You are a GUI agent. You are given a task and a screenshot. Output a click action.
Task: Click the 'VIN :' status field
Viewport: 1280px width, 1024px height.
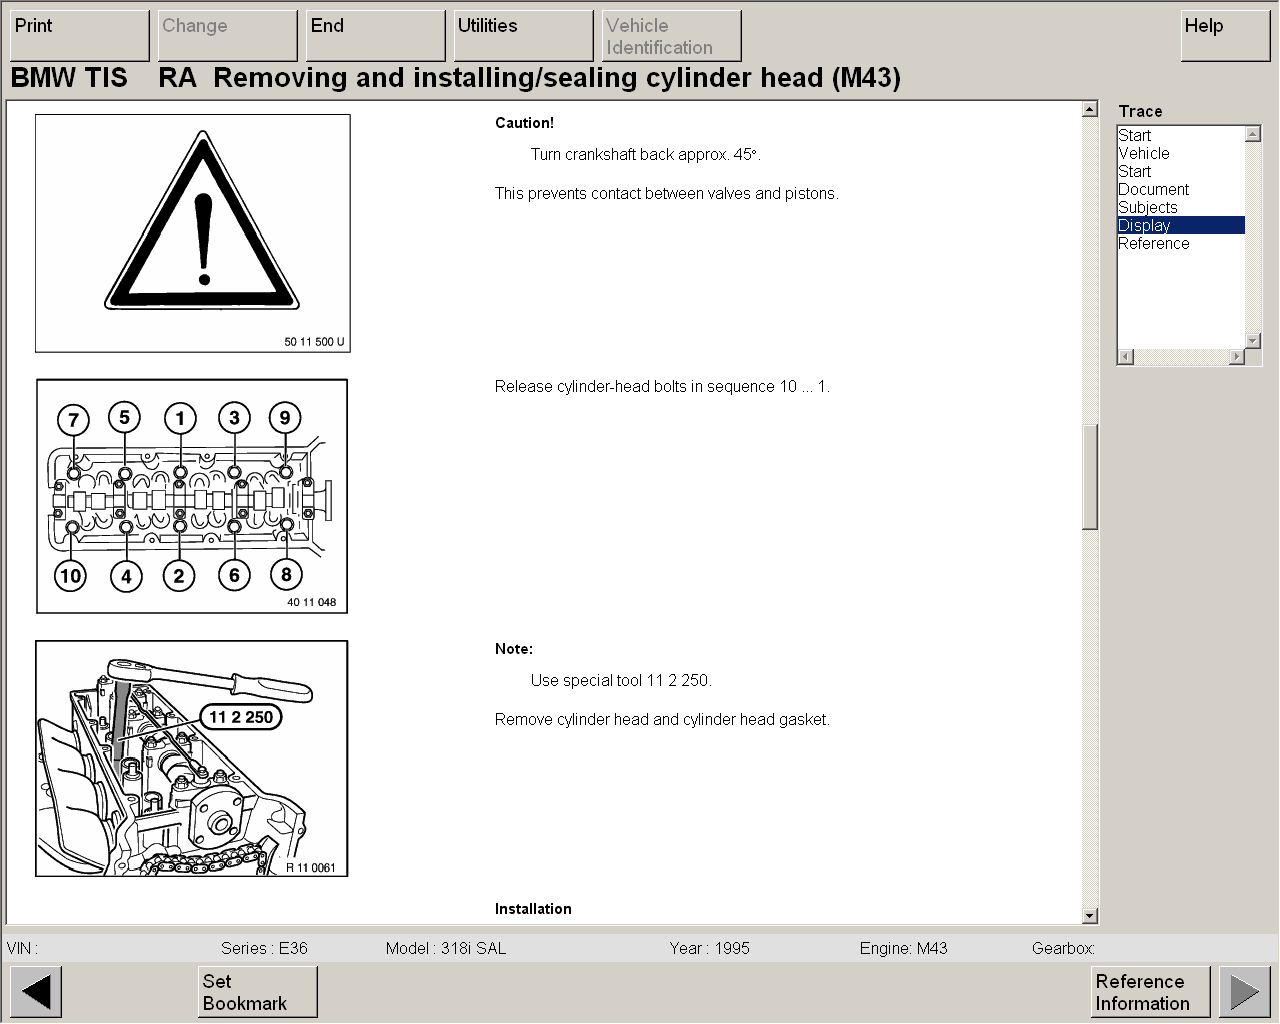[x=22, y=949]
